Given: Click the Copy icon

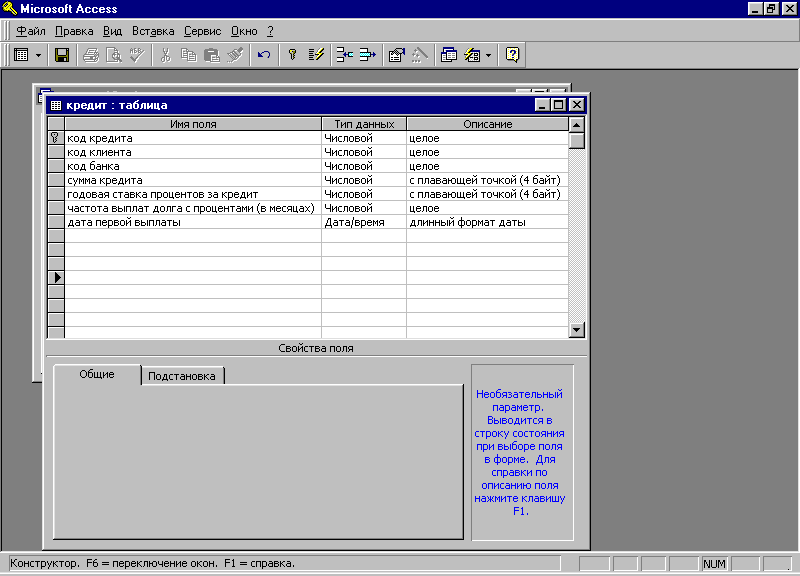Looking at the screenshot, I should pos(189,55).
